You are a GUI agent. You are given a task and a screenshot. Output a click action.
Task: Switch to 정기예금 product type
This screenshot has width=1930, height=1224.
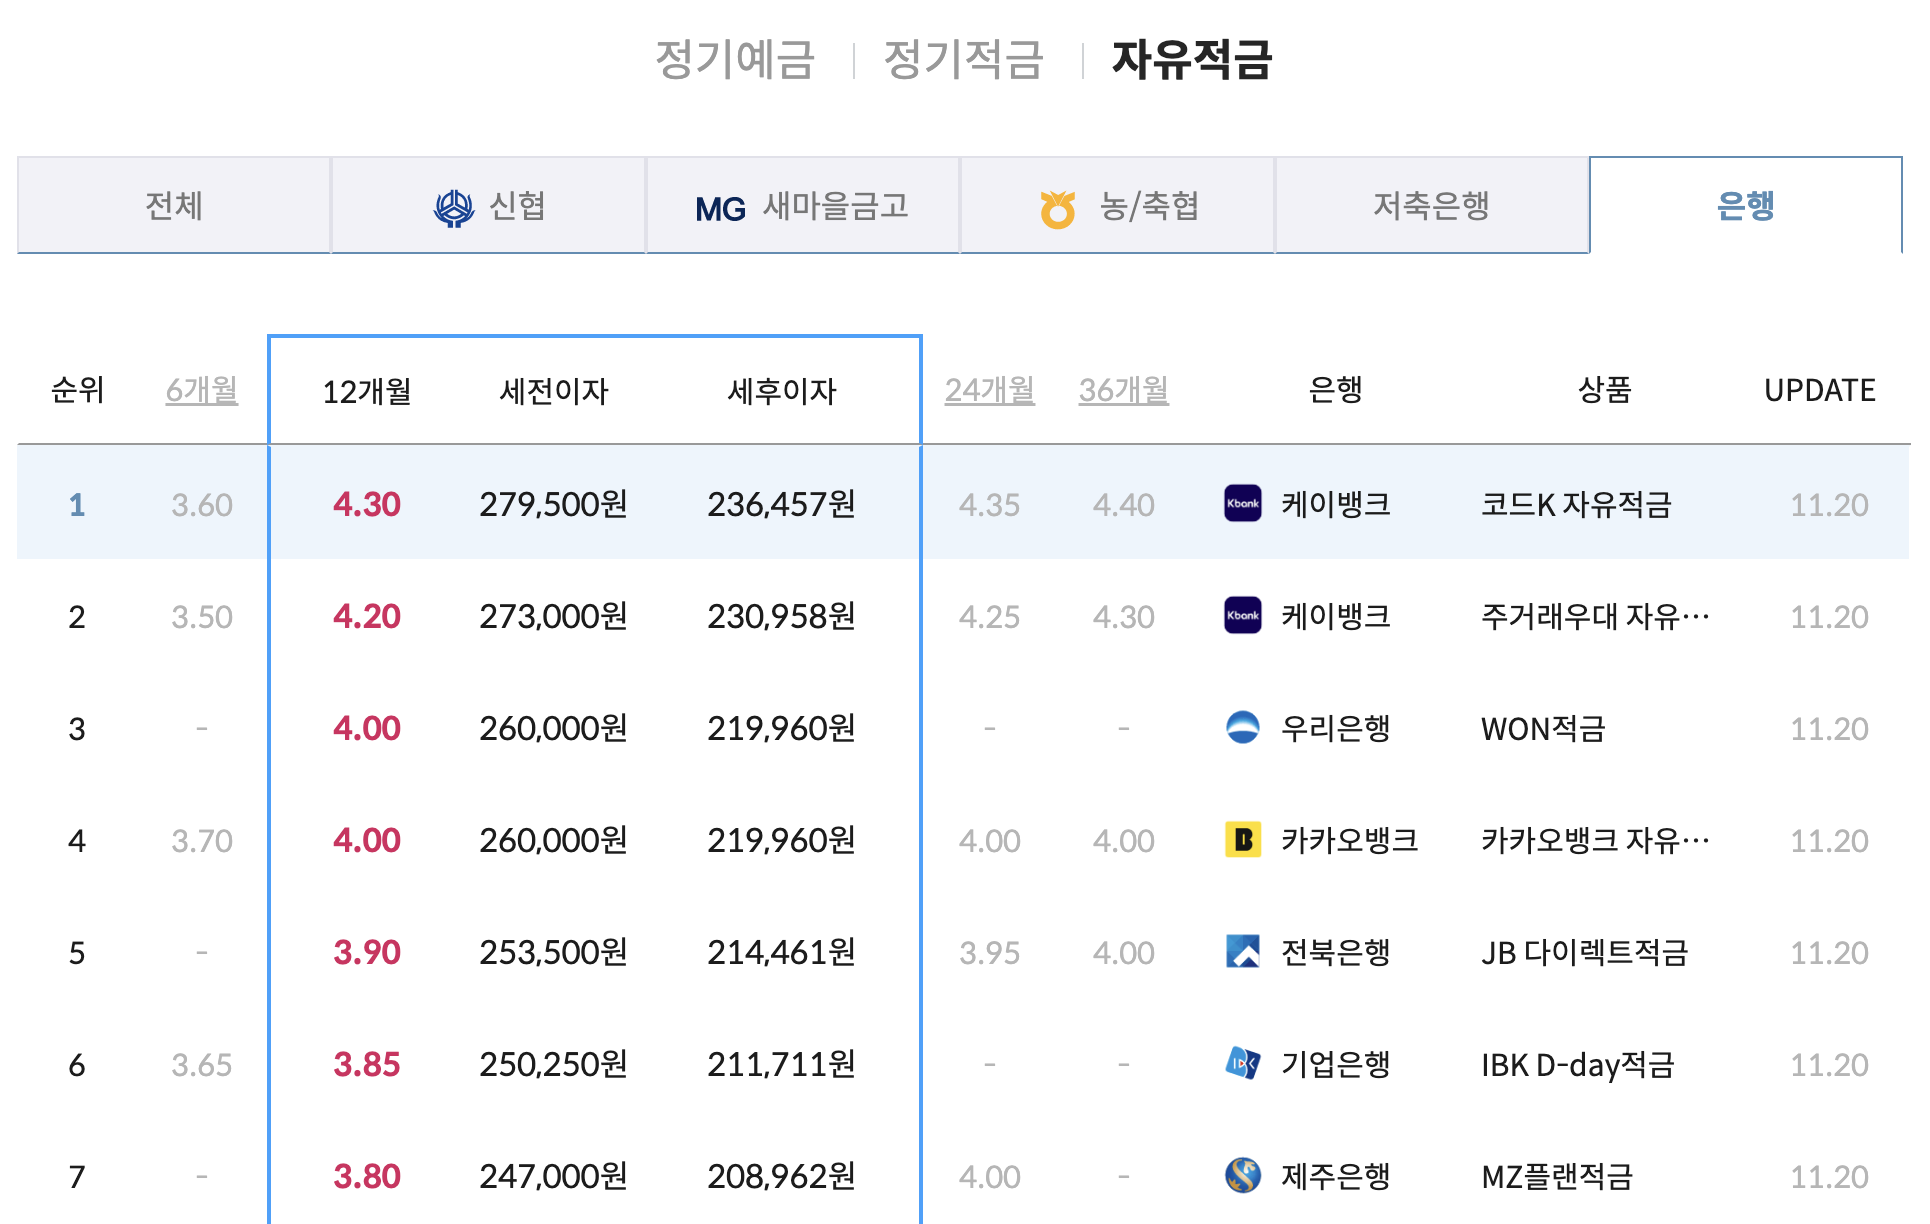tap(735, 59)
